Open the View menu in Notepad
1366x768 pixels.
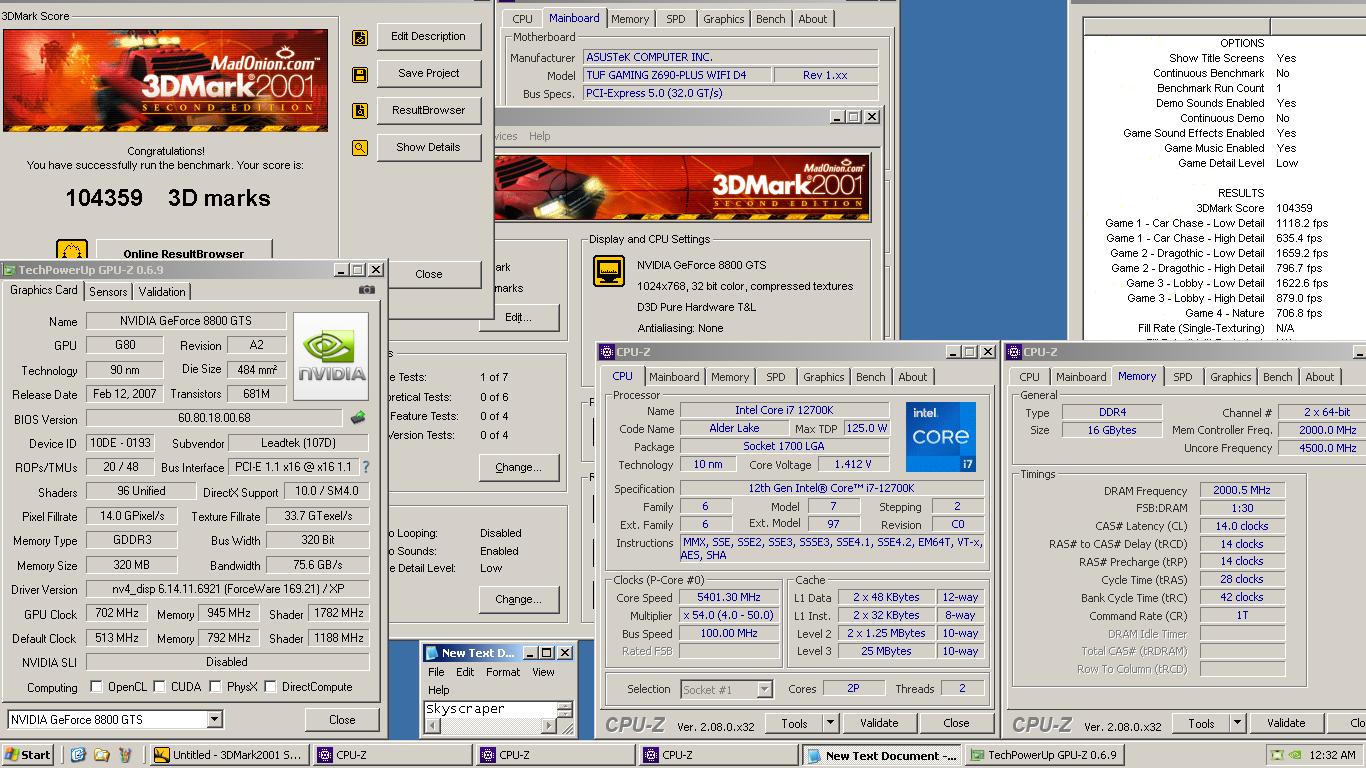point(543,672)
